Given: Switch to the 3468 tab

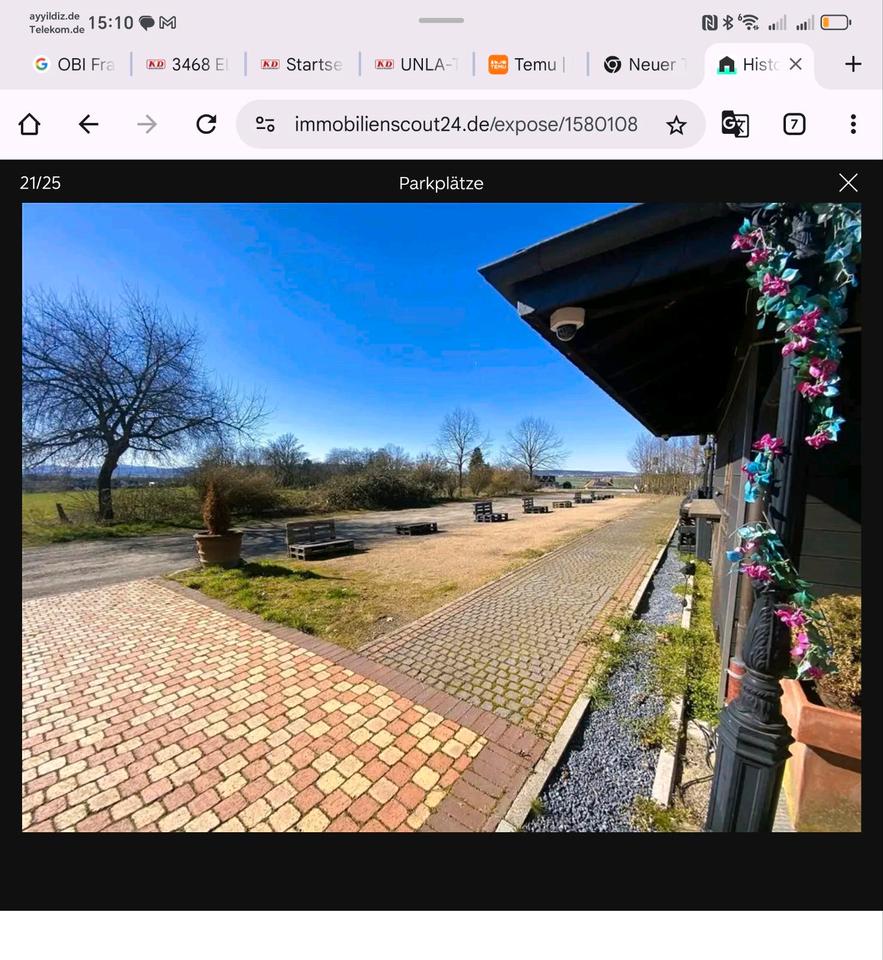Looking at the screenshot, I should pos(188,64).
